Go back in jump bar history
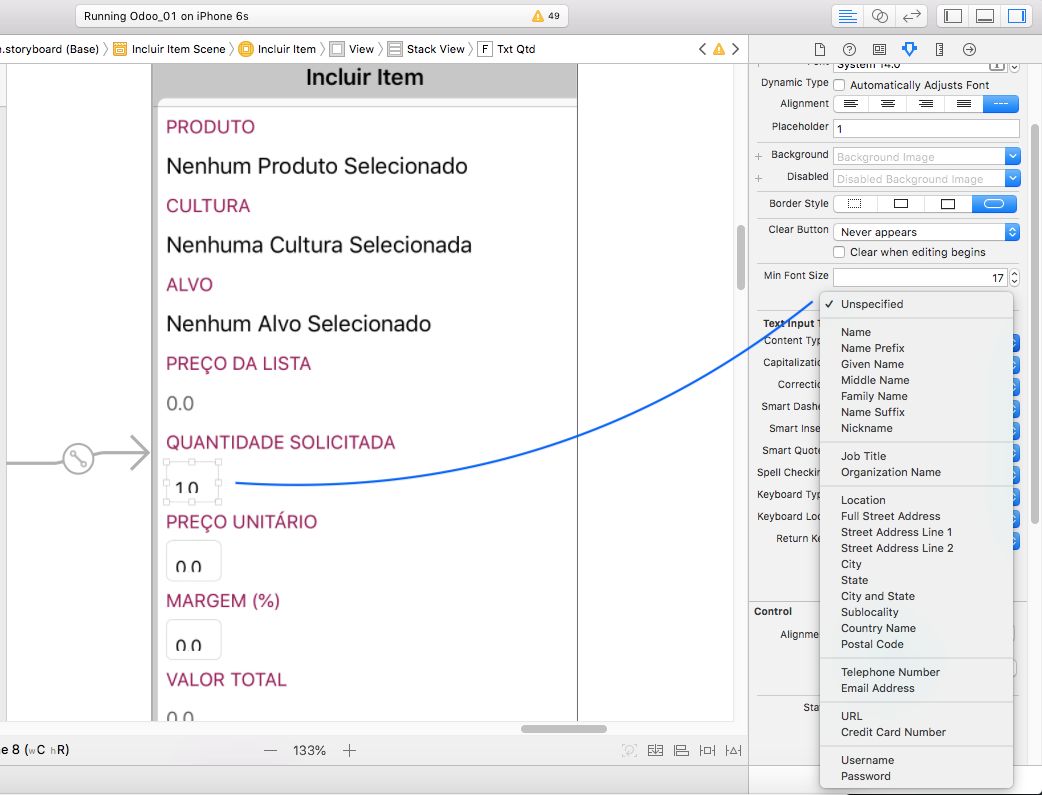This screenshot has width=1042, height=795. 702,49
